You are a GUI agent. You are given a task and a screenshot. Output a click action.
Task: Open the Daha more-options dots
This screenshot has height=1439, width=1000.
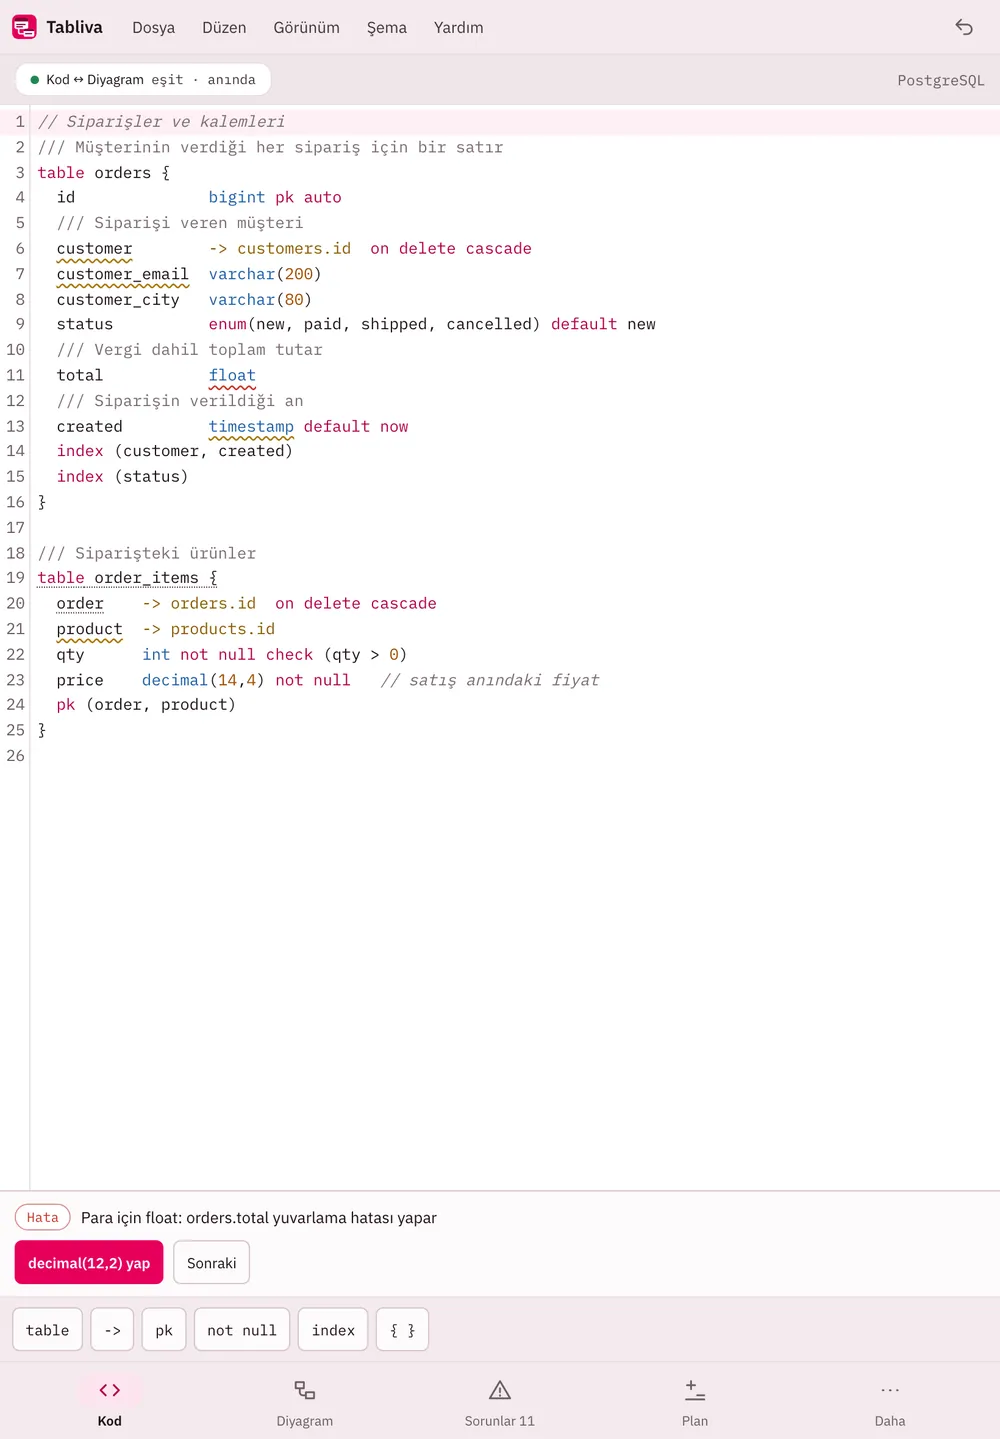pyautogui.click(x=890, y=1390)
